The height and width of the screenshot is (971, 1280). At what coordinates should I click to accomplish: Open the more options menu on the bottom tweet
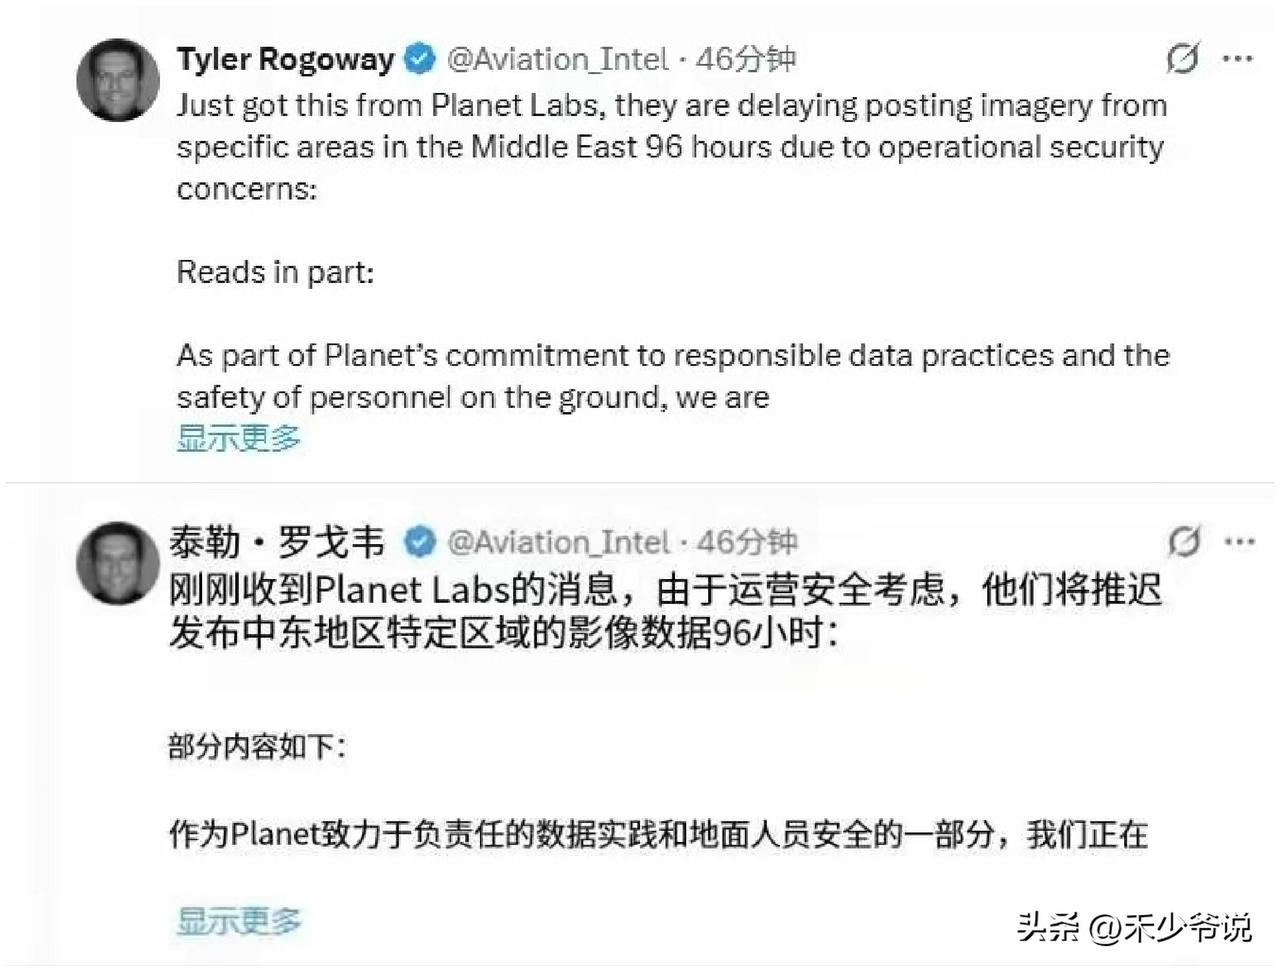pyautogui.click(x=1241, y=541)
